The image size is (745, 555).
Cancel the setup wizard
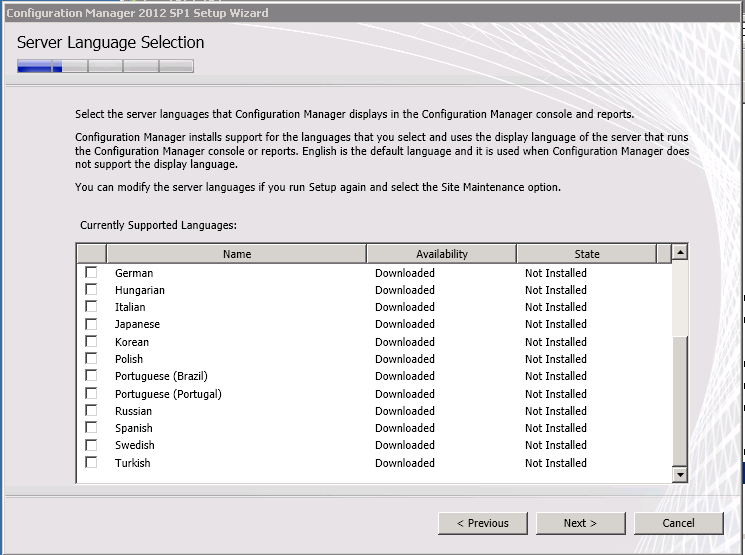(678, 523)
